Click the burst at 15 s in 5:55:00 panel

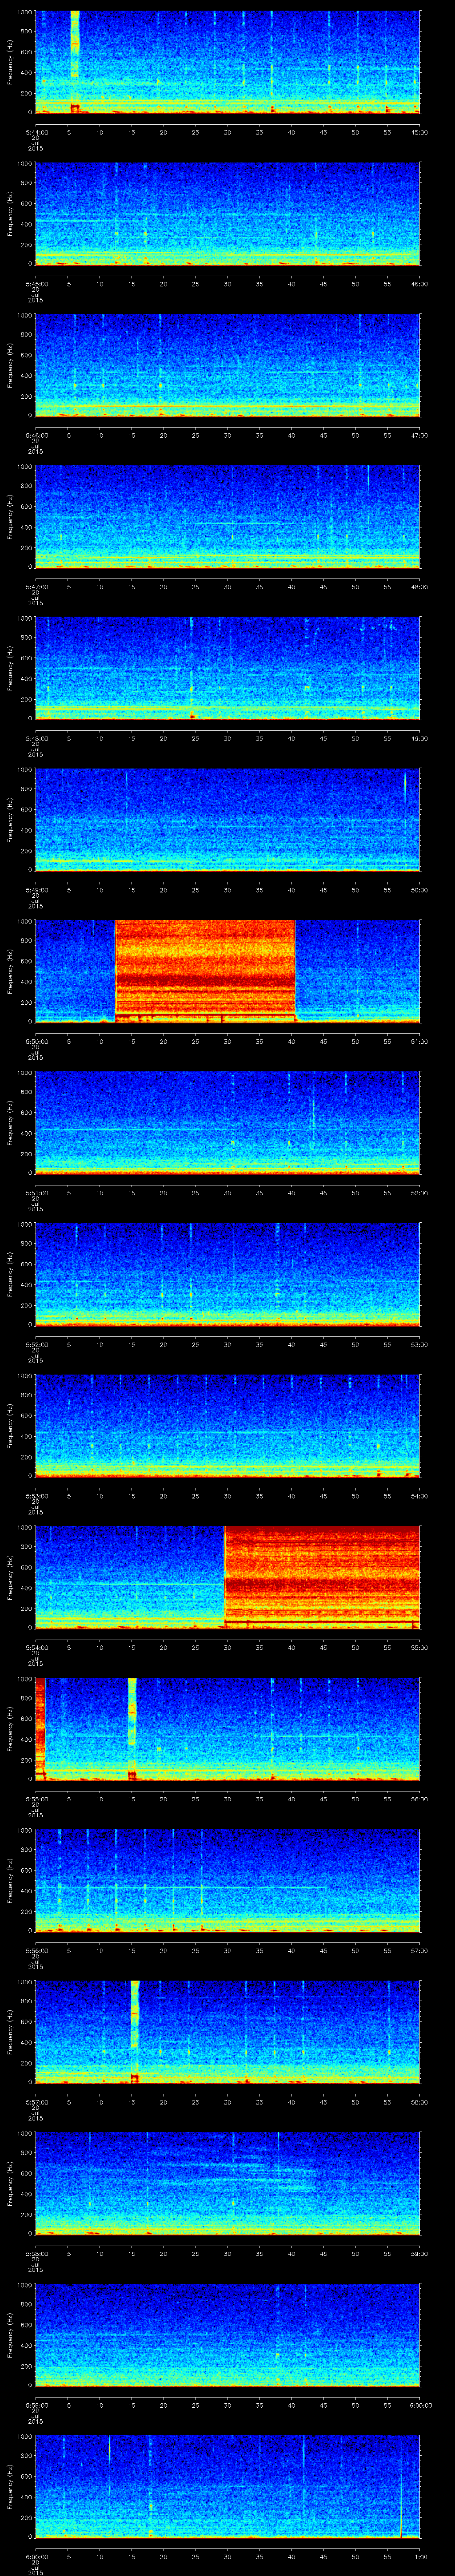pos(132,1729)
